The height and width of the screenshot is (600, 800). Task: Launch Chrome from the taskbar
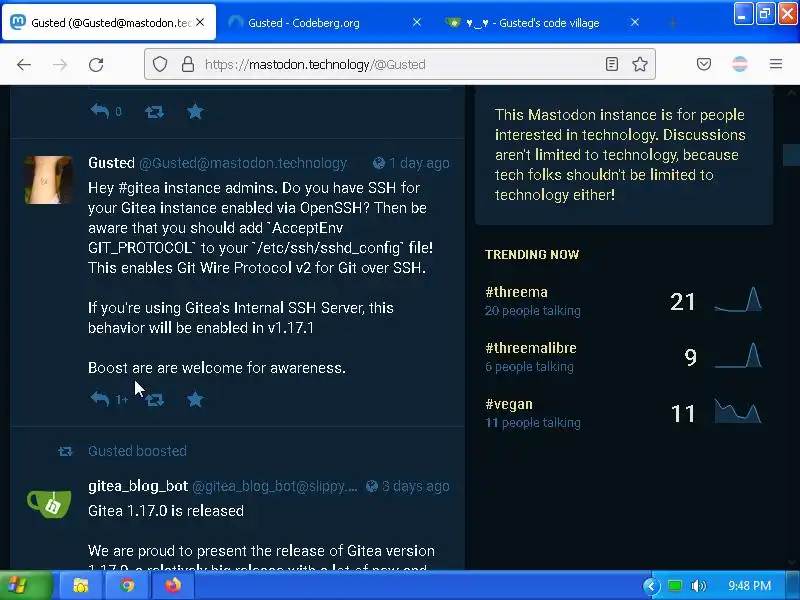127,585
